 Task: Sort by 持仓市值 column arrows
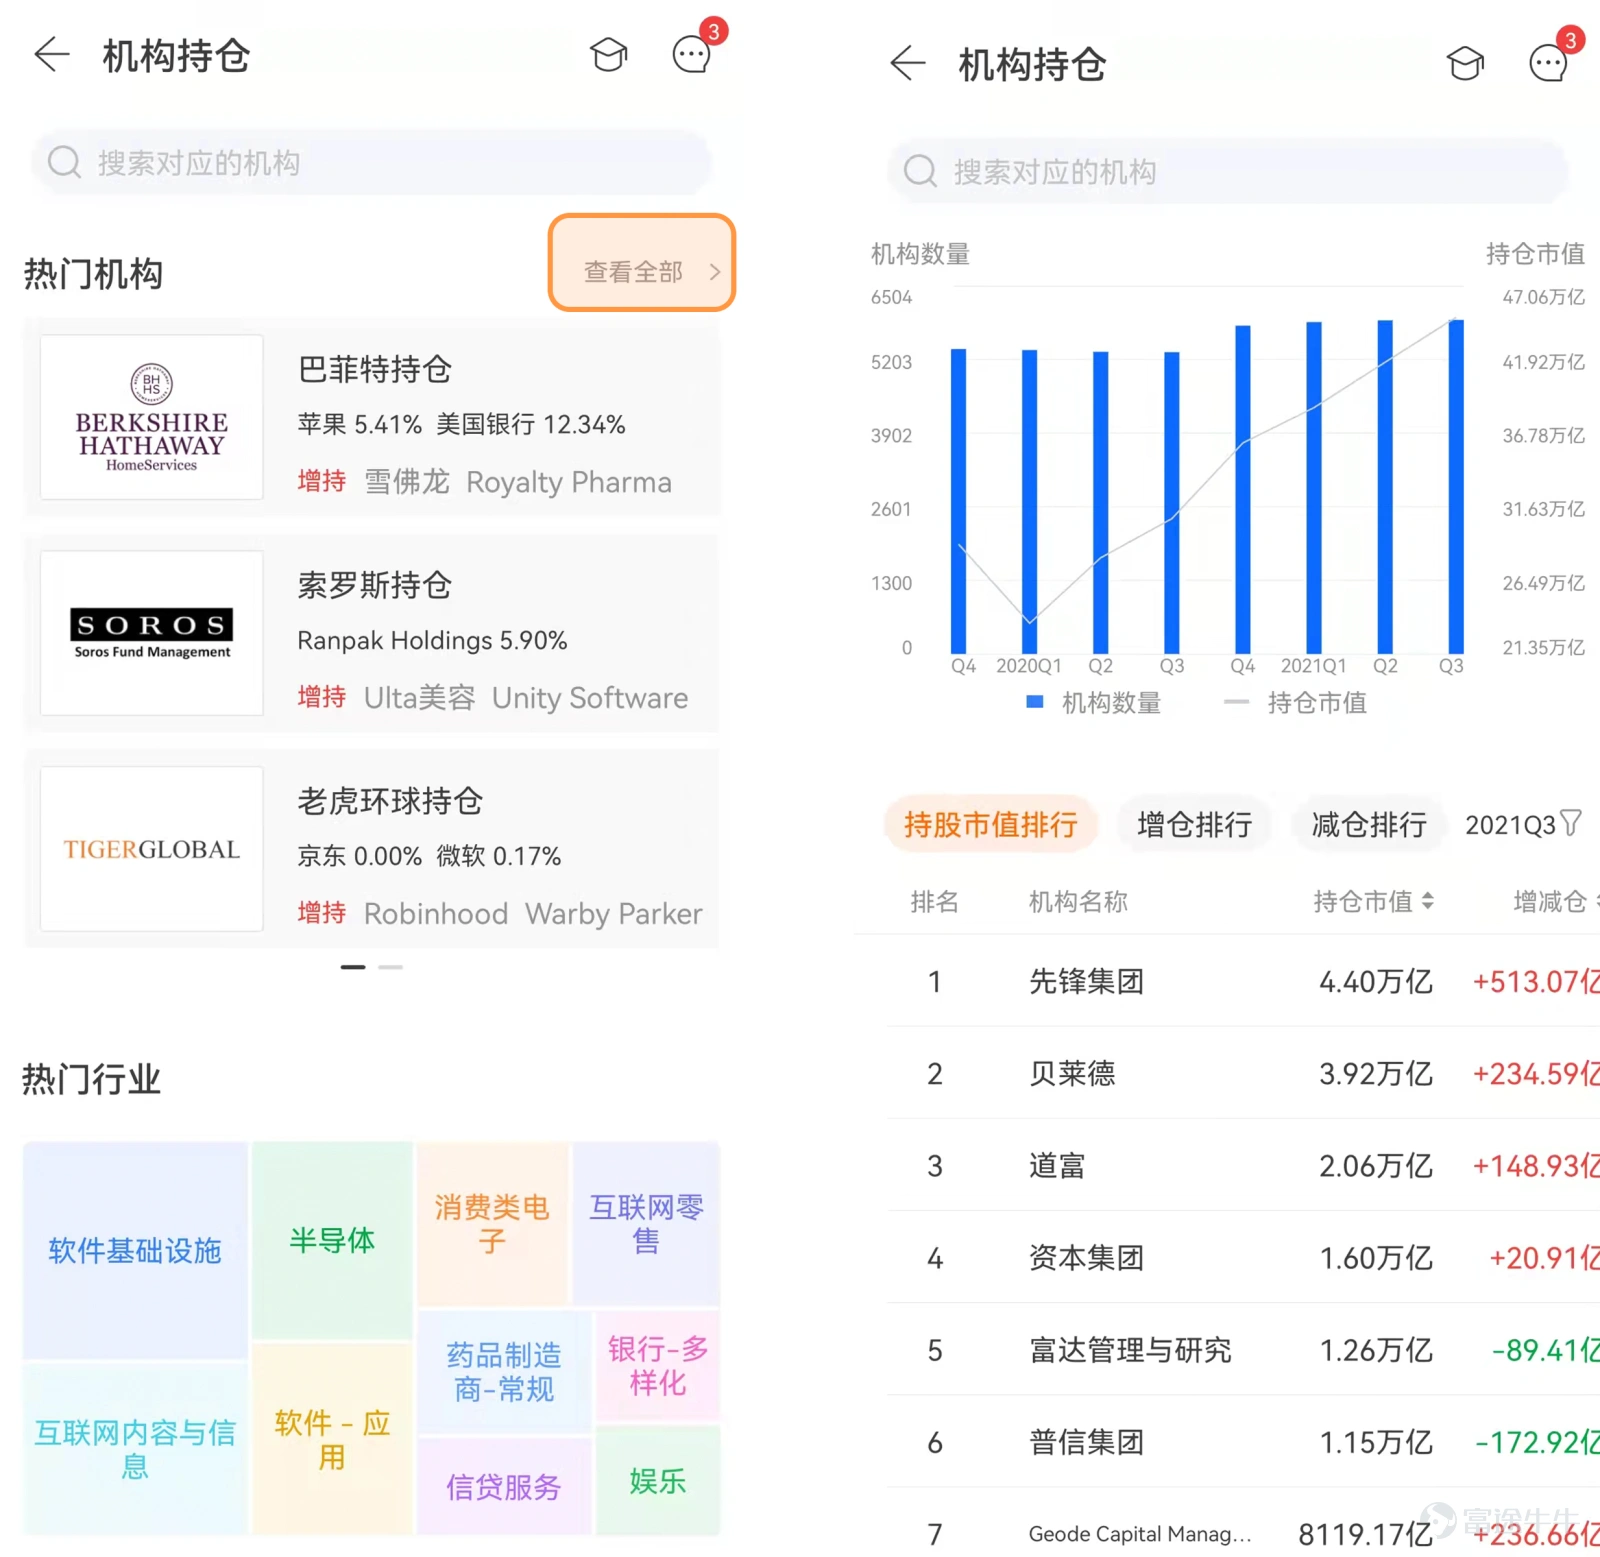click(x=1428, y=901)
